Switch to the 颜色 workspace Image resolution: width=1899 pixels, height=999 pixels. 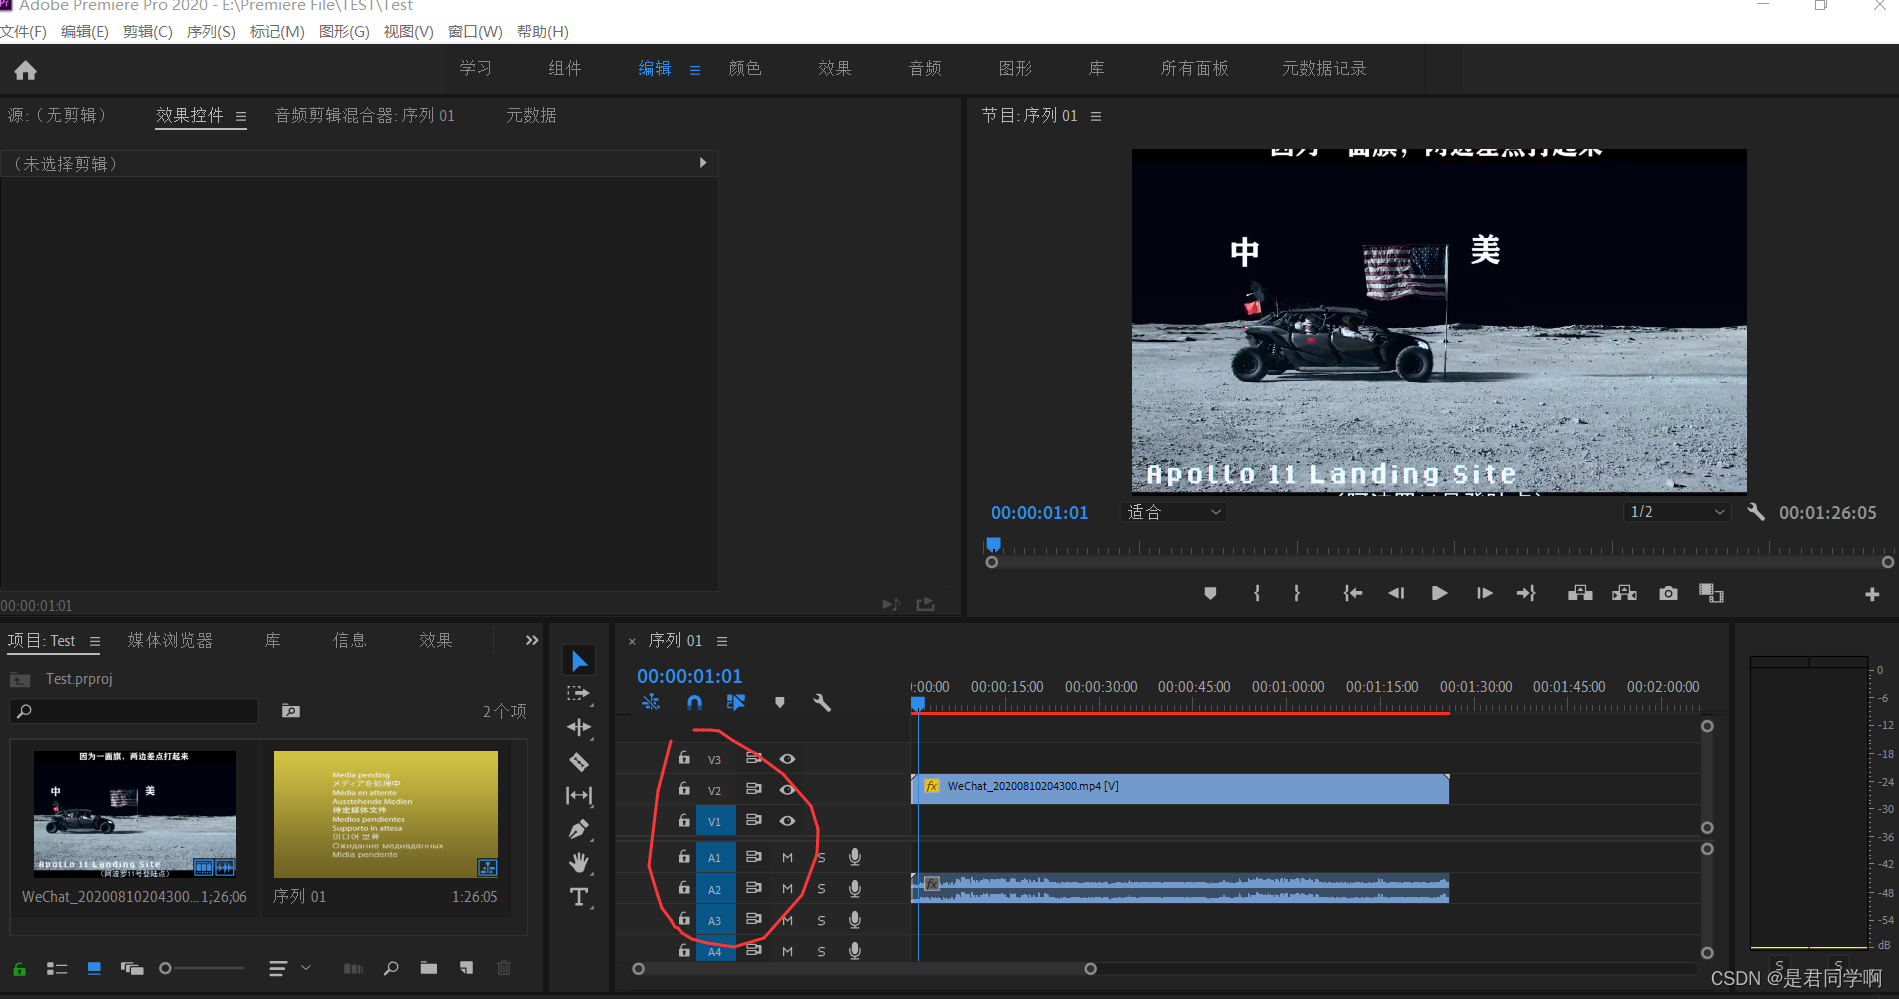(745, 68)
